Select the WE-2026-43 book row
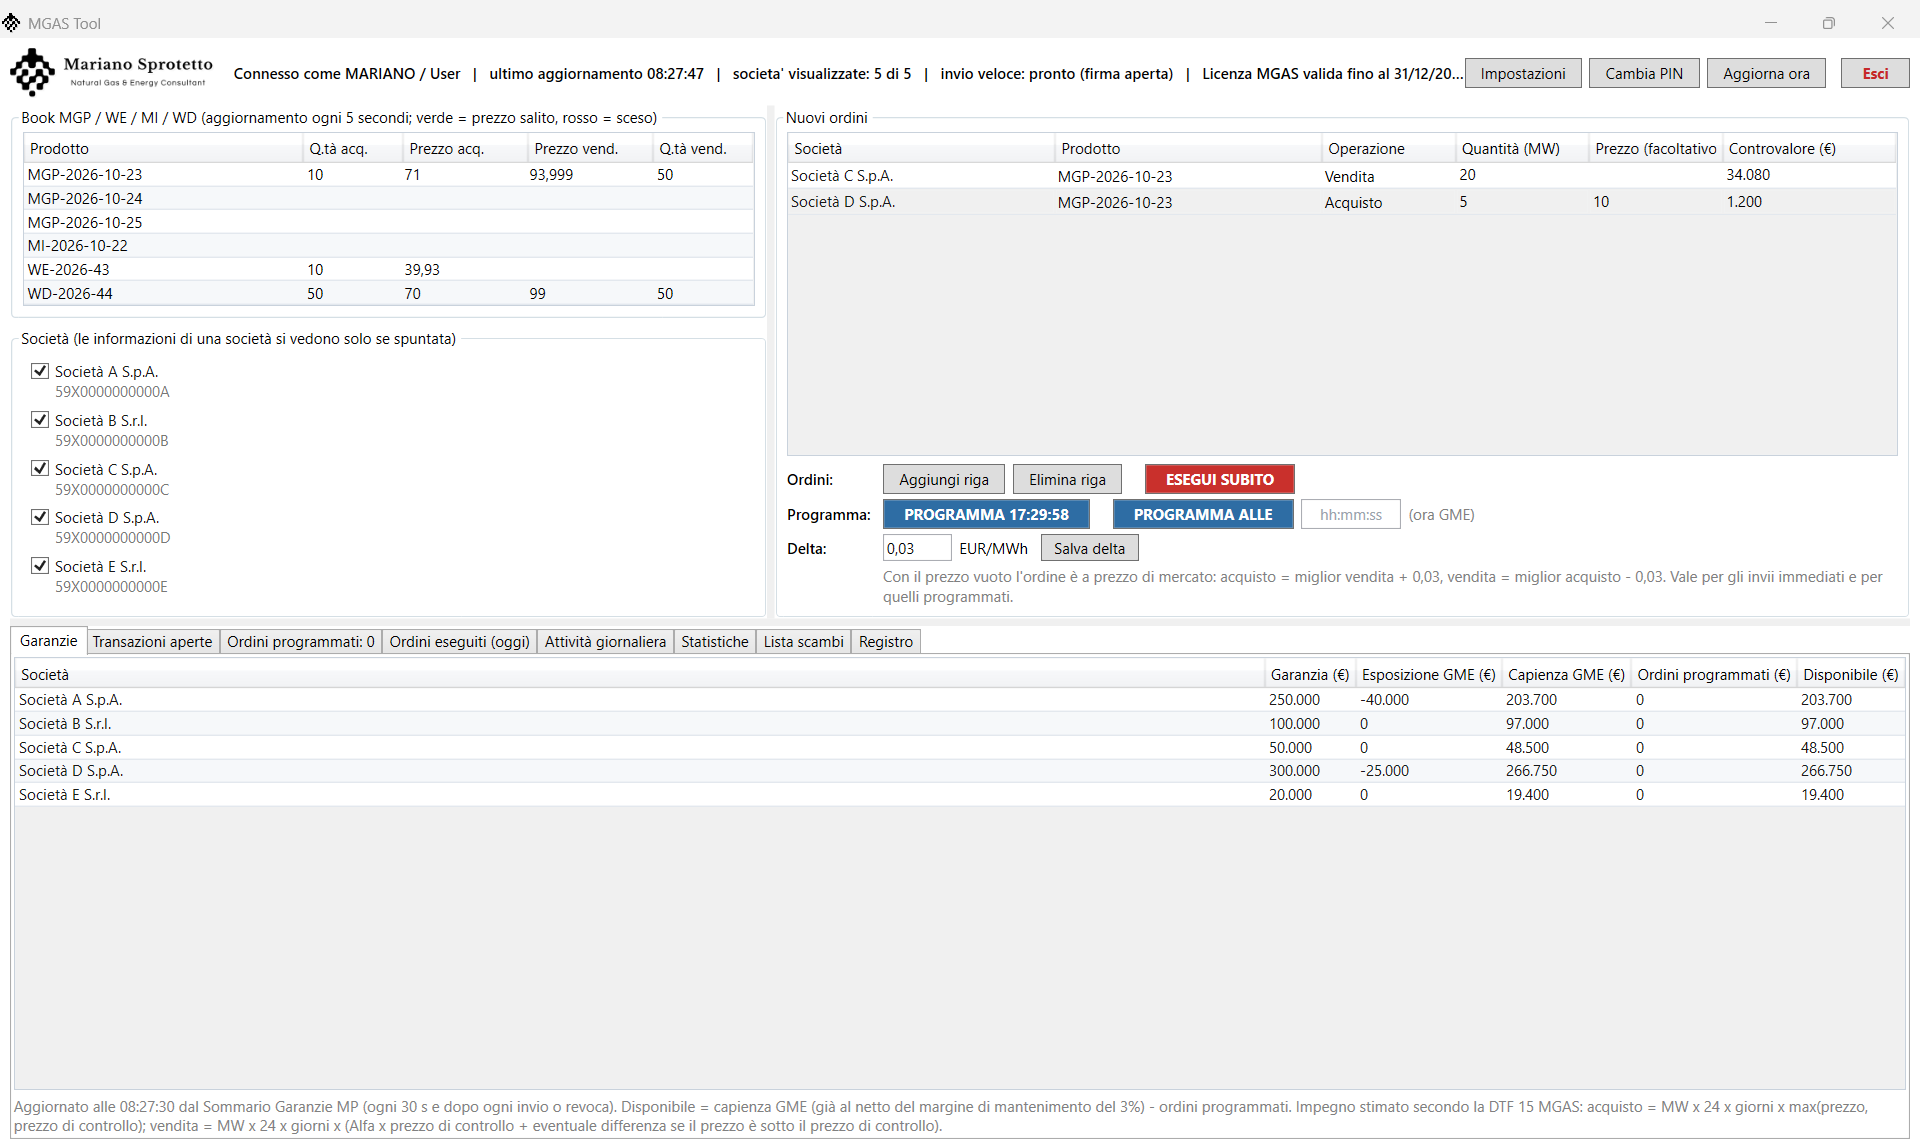 pyautogui.click(x=389, y=270)
